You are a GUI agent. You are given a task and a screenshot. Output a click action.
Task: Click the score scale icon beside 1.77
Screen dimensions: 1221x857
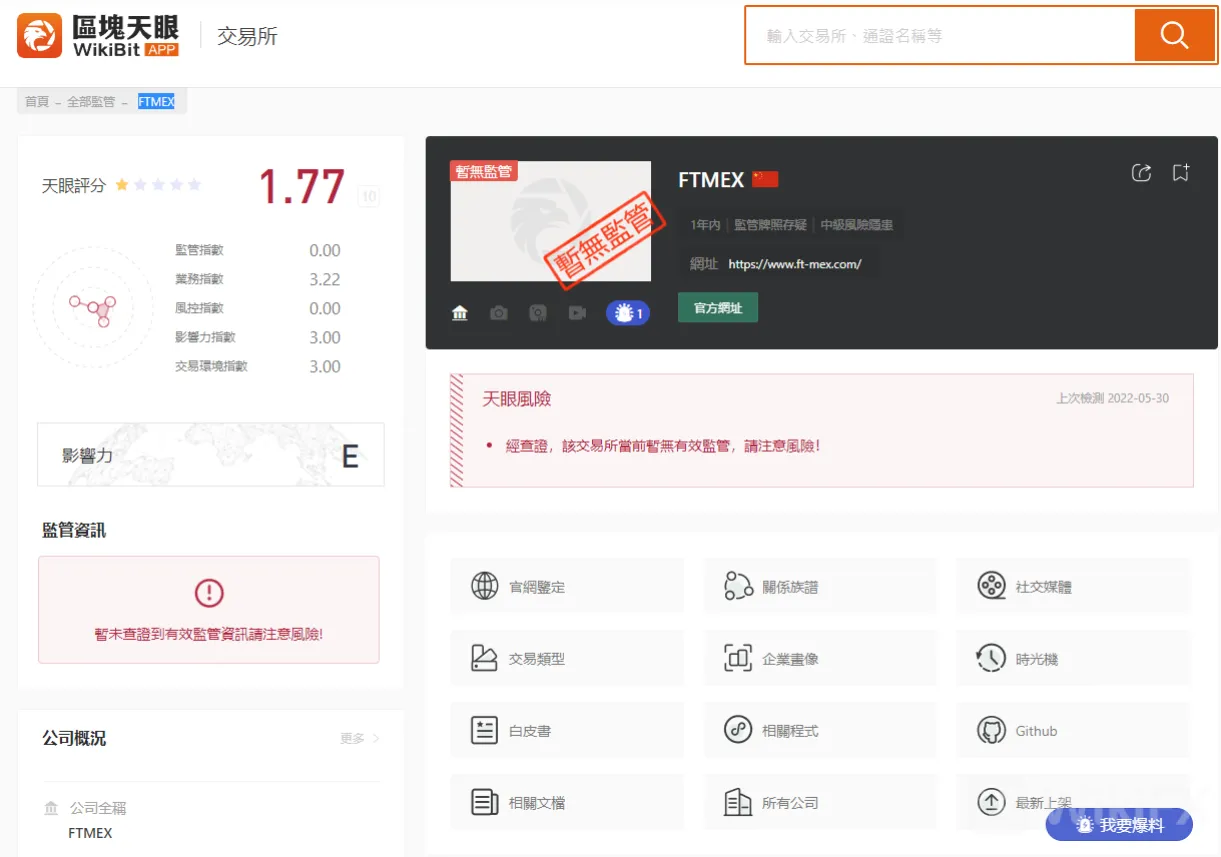click(x=368, y=196)
